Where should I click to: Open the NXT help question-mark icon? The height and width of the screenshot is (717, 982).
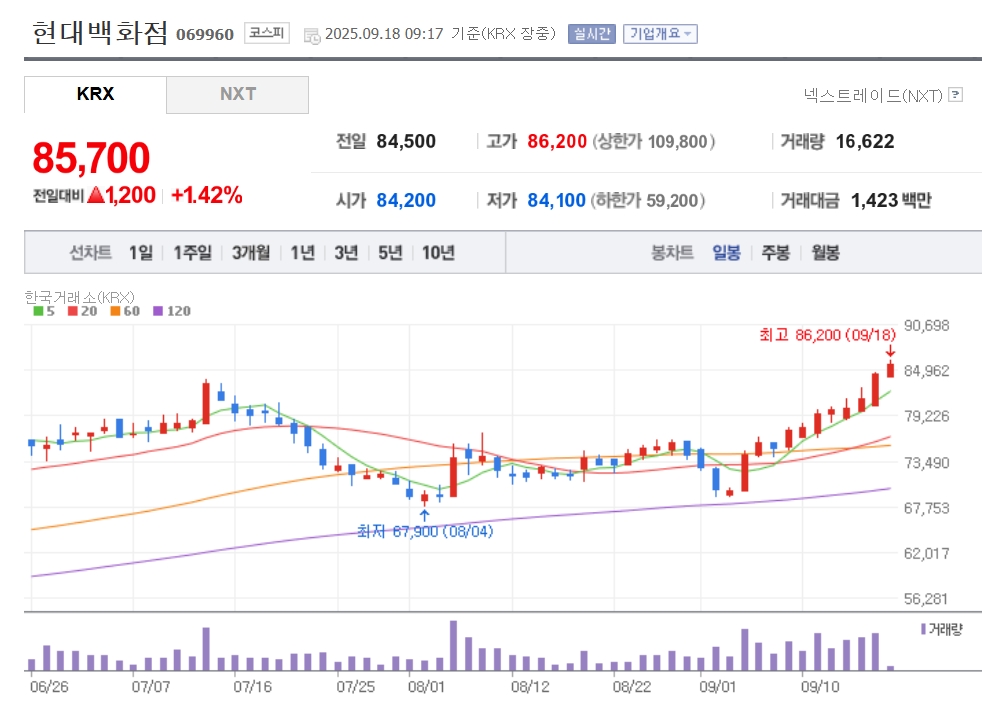point(955,95)
